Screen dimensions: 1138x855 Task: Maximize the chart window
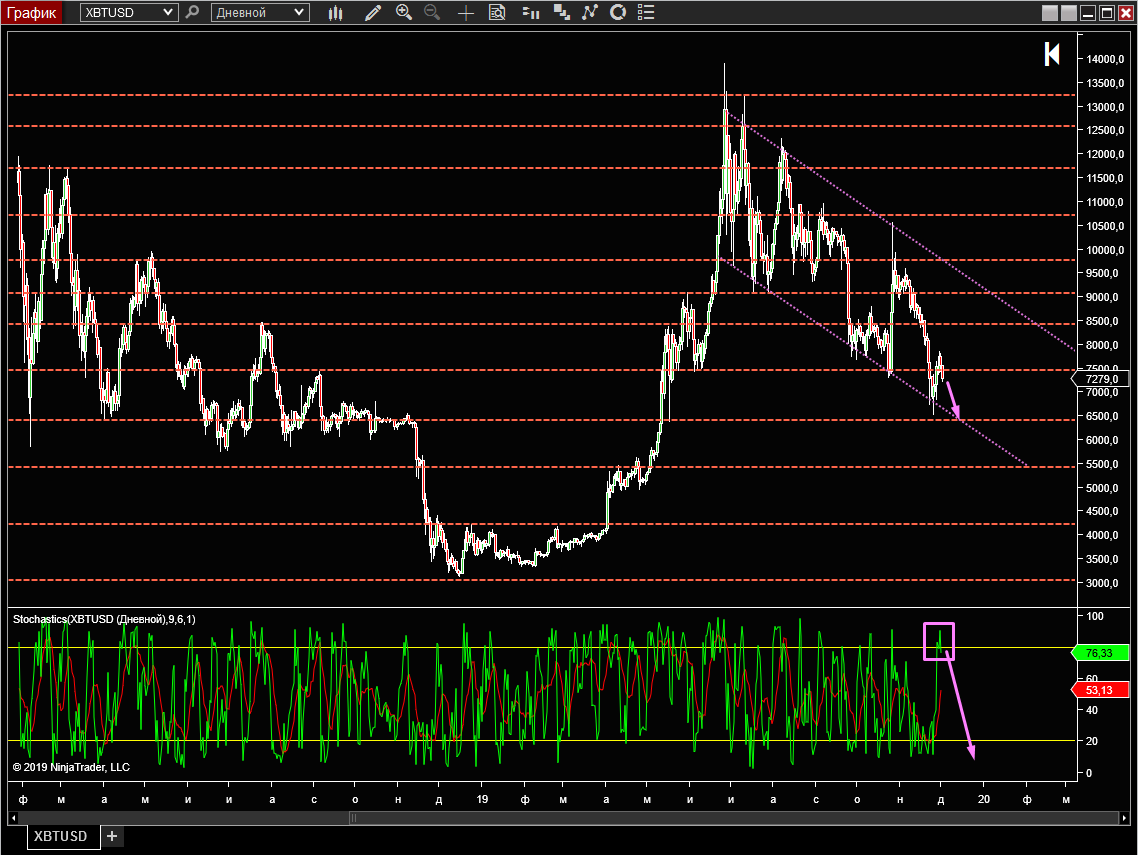1106,13
